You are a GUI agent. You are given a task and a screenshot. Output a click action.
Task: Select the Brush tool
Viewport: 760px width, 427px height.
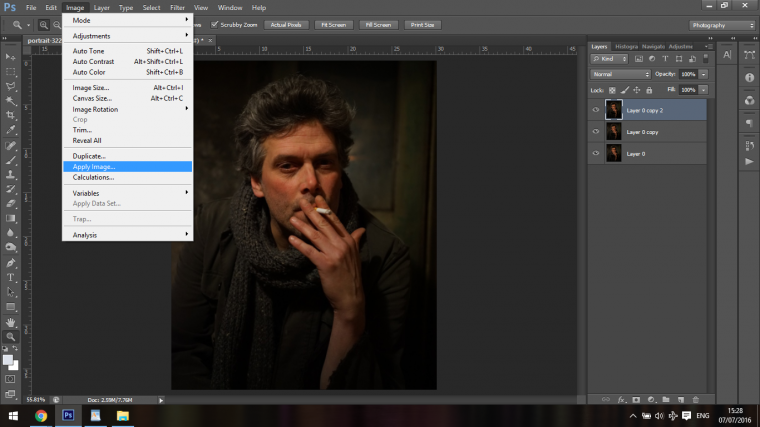(x=10, y=160)
